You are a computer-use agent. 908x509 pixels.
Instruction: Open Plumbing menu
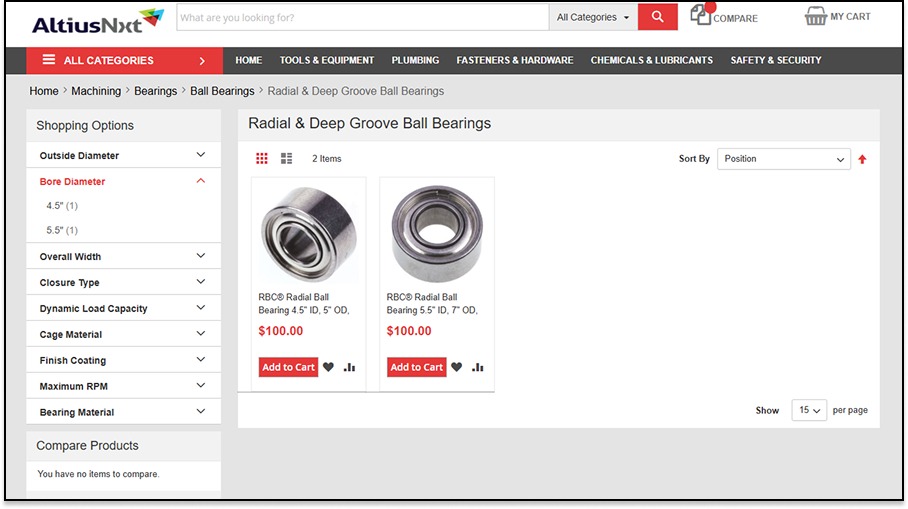pyautogui.click(x=415, y=60)
